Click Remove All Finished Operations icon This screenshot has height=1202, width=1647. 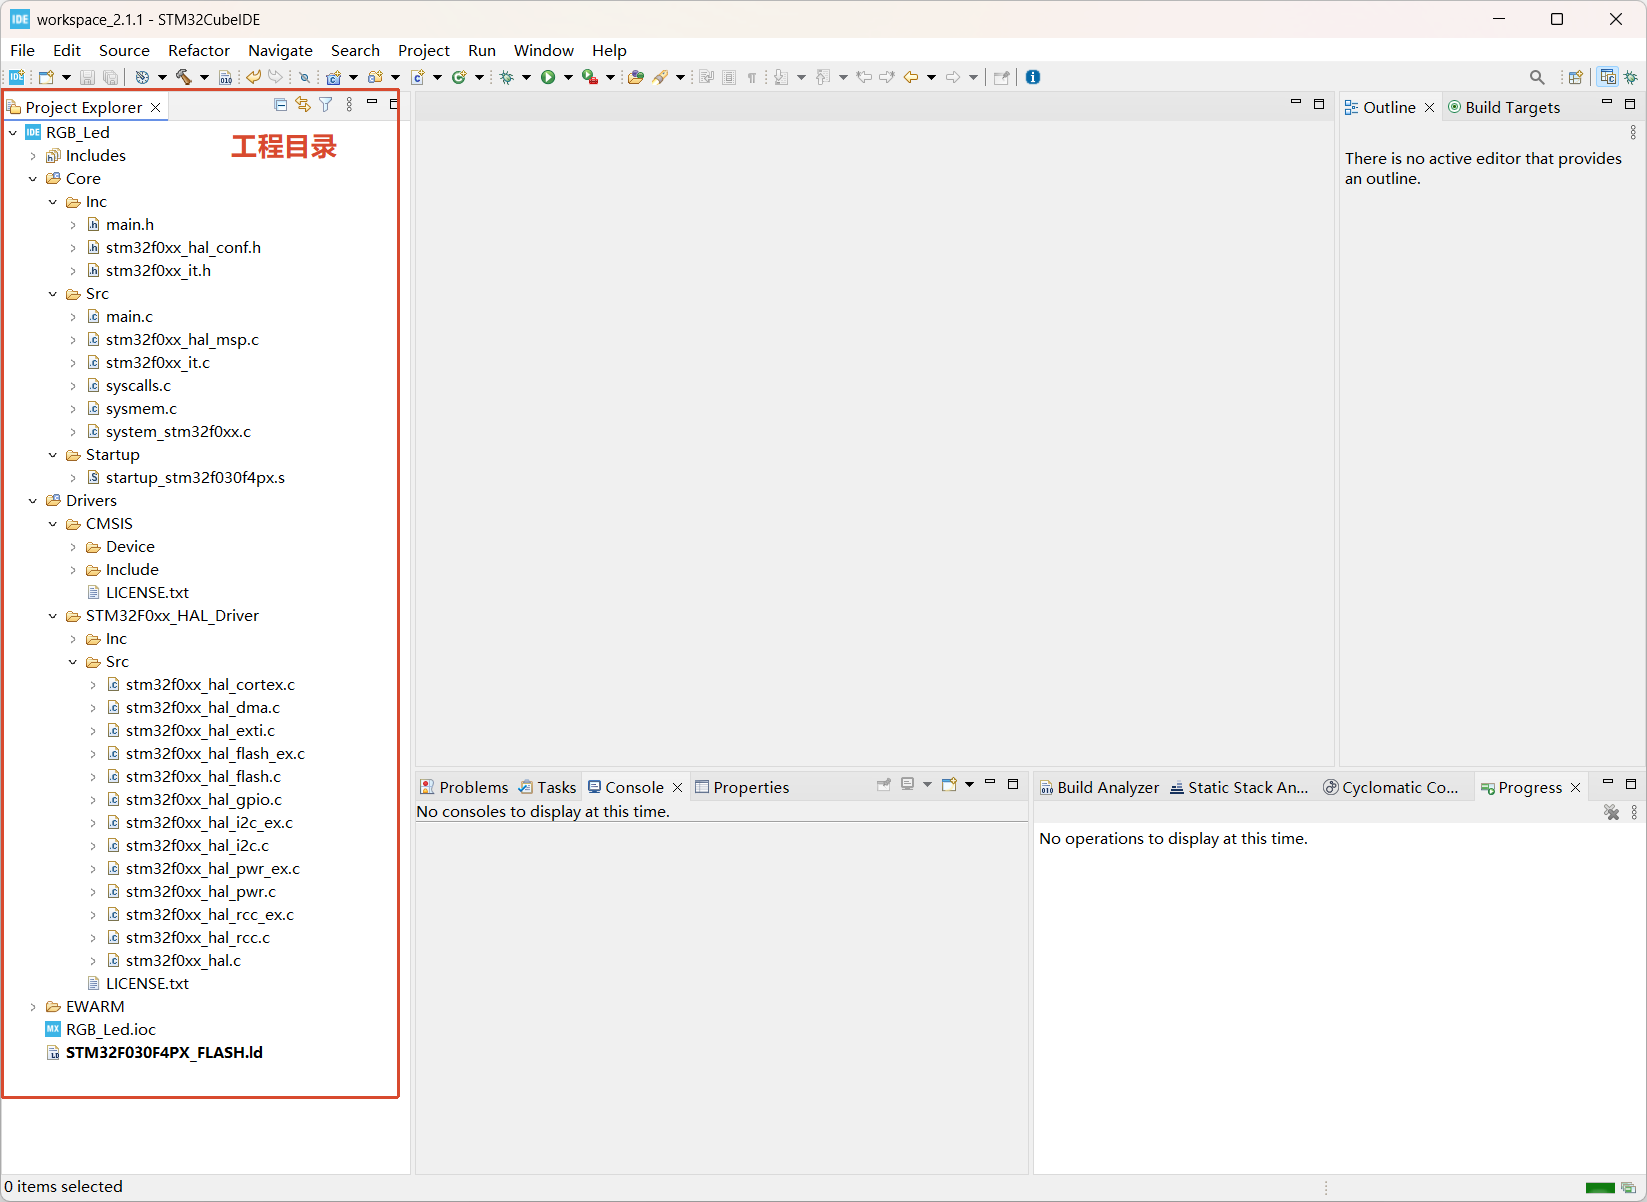[1611, 813]
